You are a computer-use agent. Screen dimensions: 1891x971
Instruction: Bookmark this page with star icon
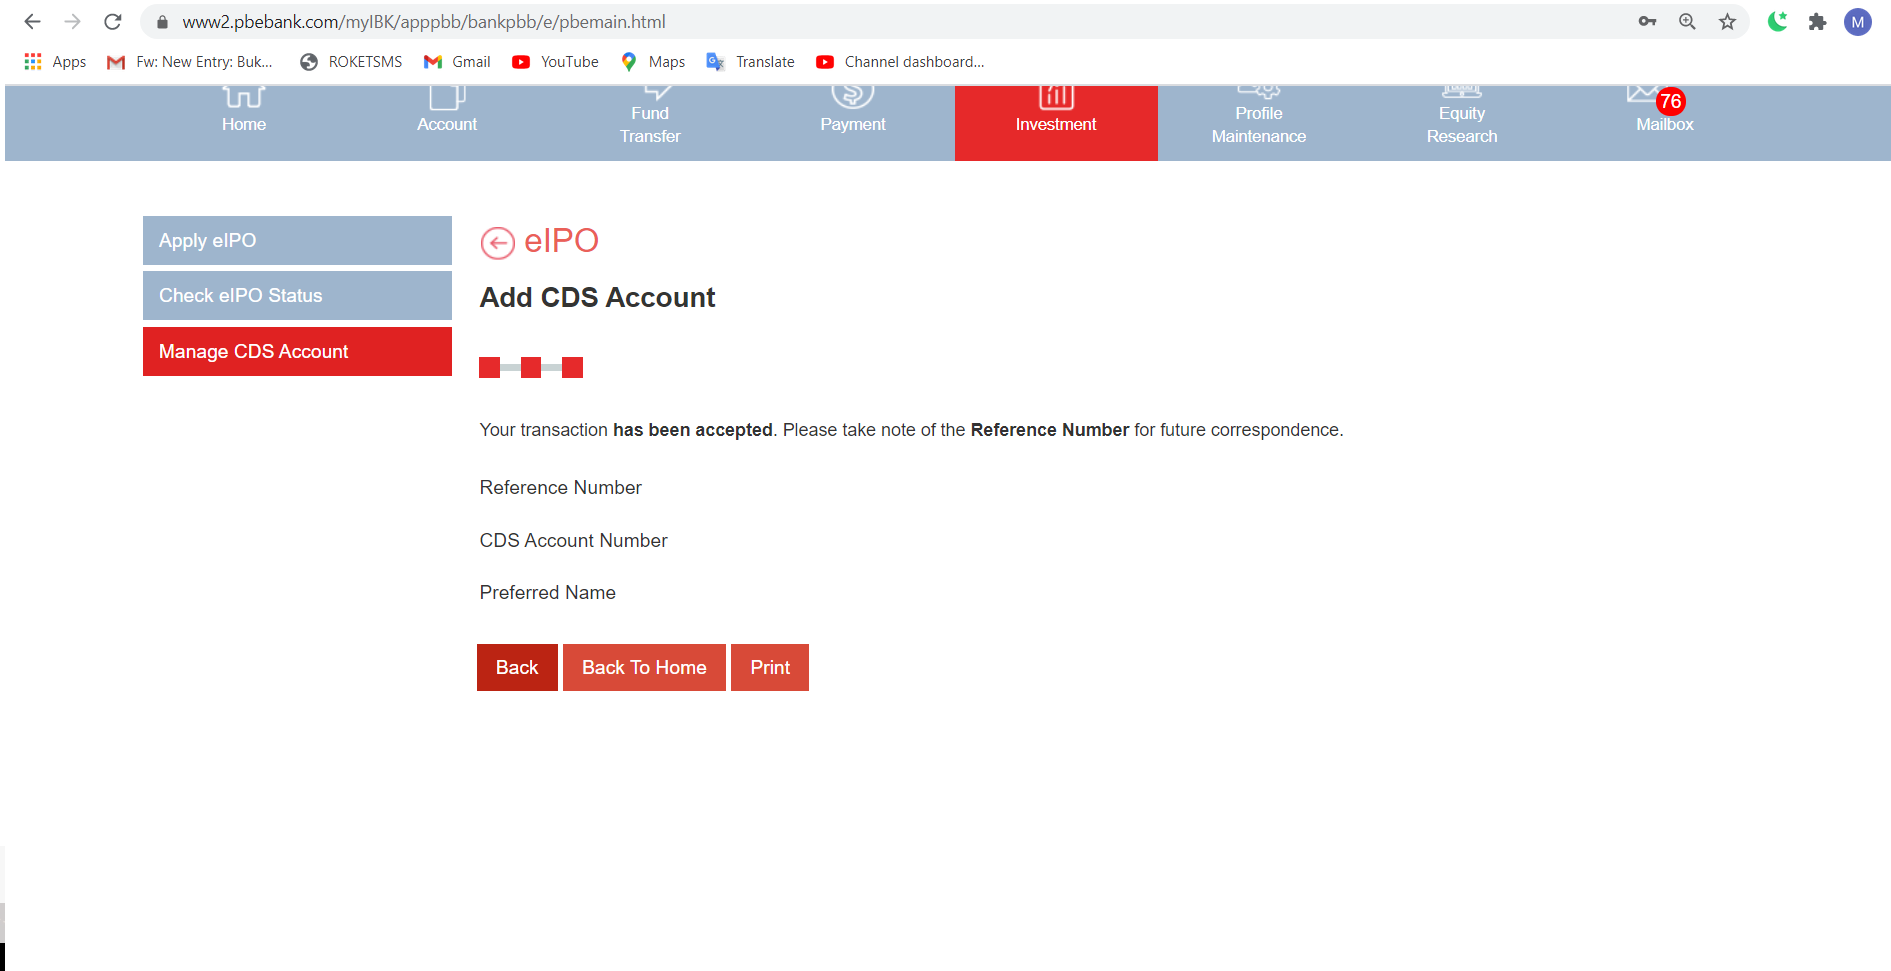pos(1727,22)
